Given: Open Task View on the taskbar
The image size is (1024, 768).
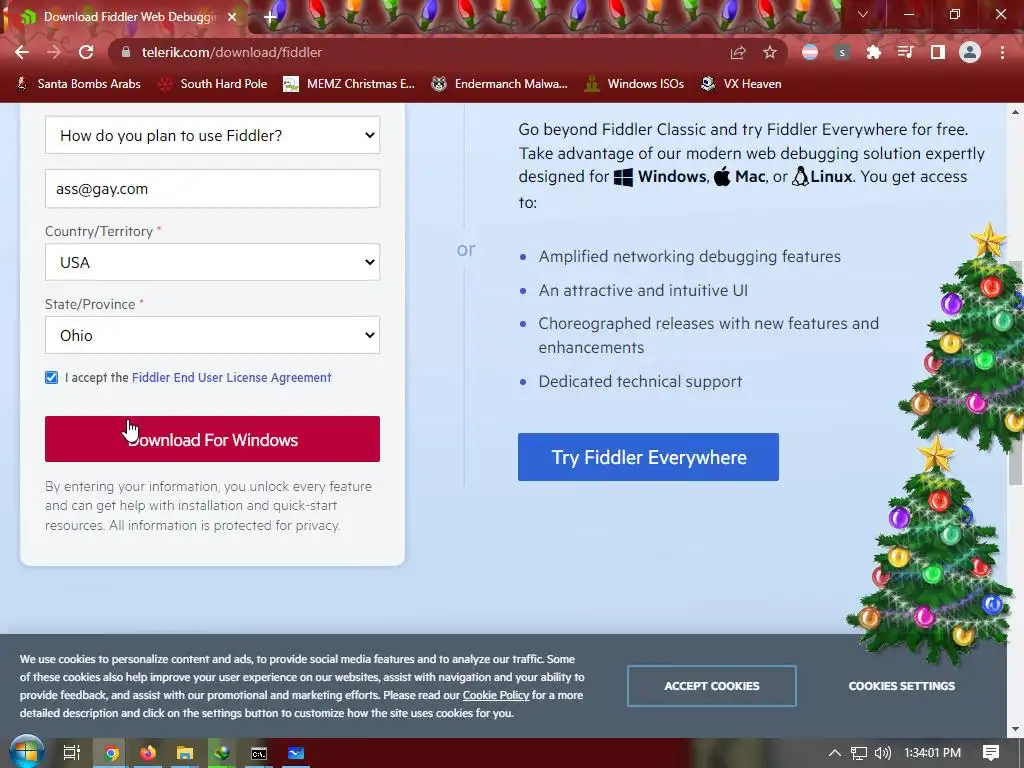Looking at the screenshot, I should [x=71, y=753].
